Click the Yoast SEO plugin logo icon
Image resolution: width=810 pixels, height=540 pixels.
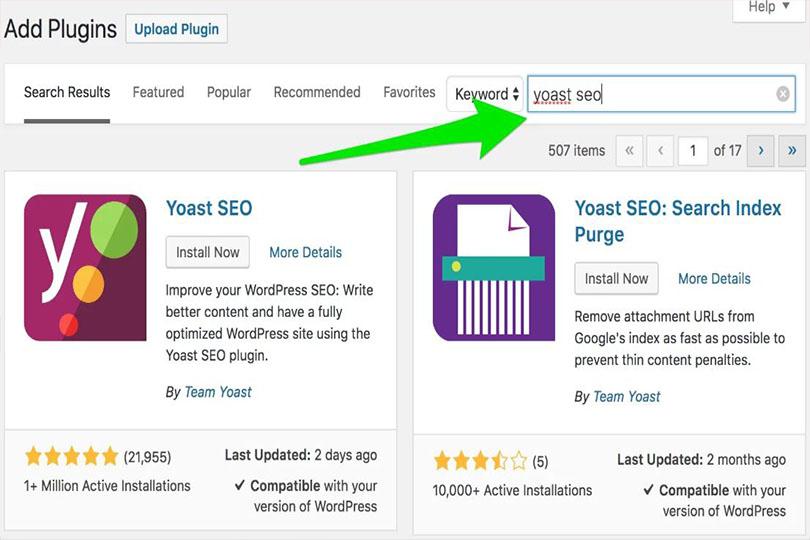point(85,268)
